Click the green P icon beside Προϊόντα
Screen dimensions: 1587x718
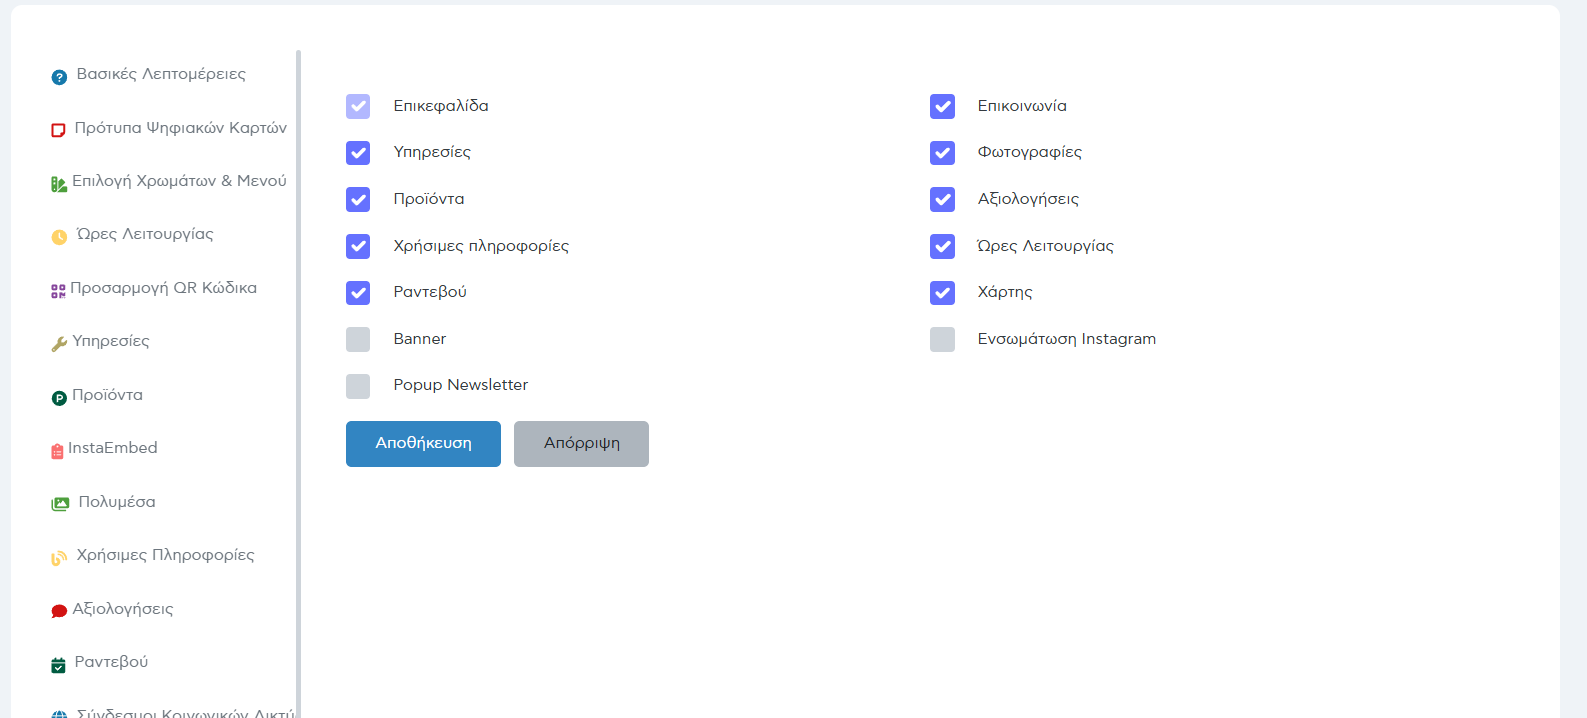[59, 398]
